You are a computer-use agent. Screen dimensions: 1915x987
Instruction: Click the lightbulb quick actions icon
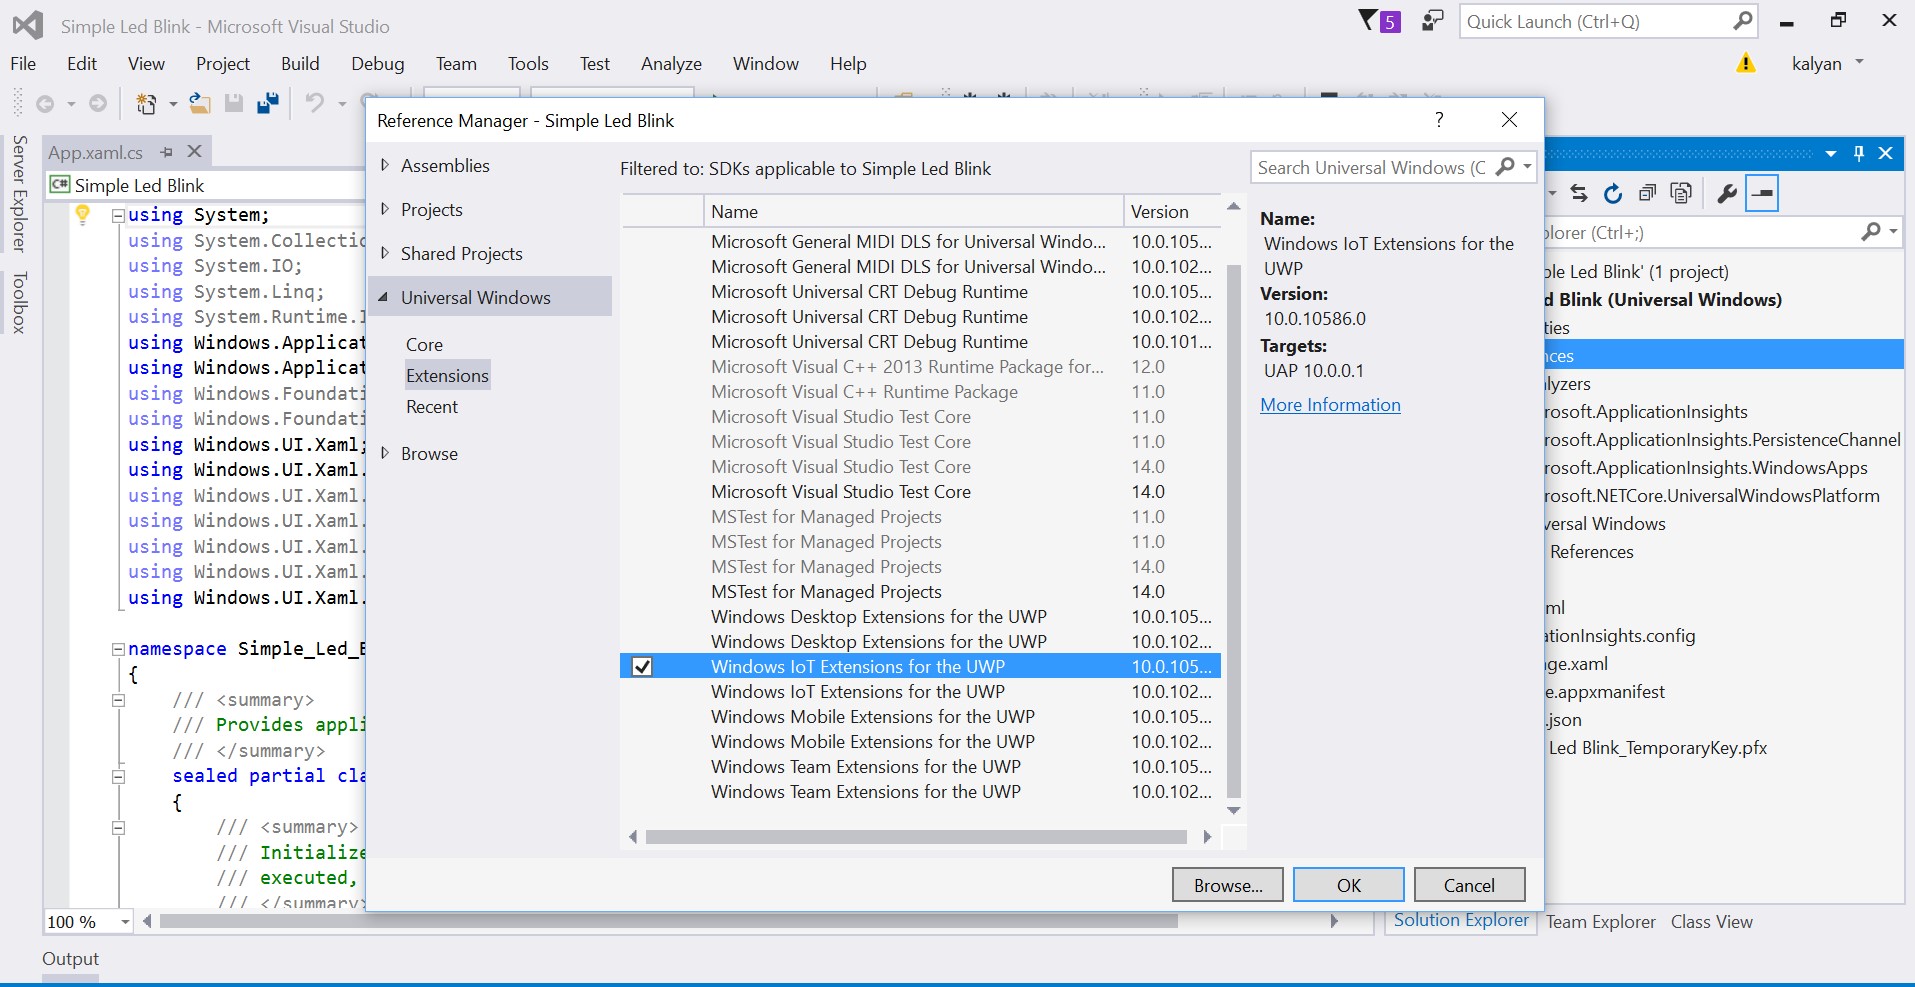click(83, 214)
